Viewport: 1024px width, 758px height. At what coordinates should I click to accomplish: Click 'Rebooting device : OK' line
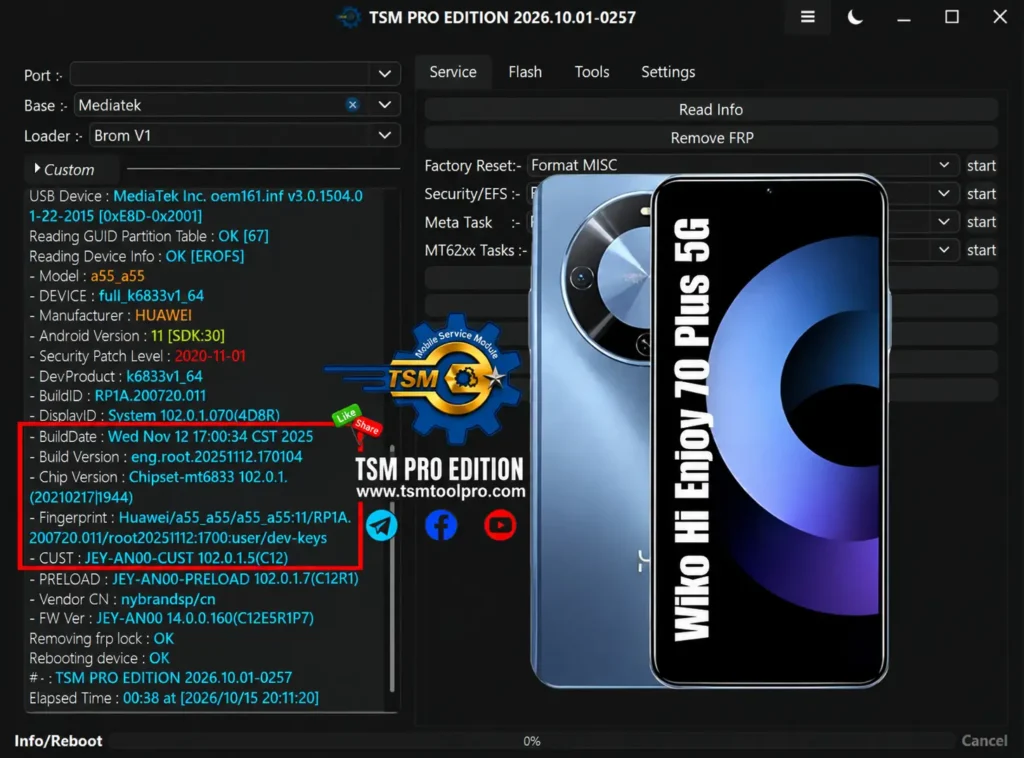click(99, 658)
